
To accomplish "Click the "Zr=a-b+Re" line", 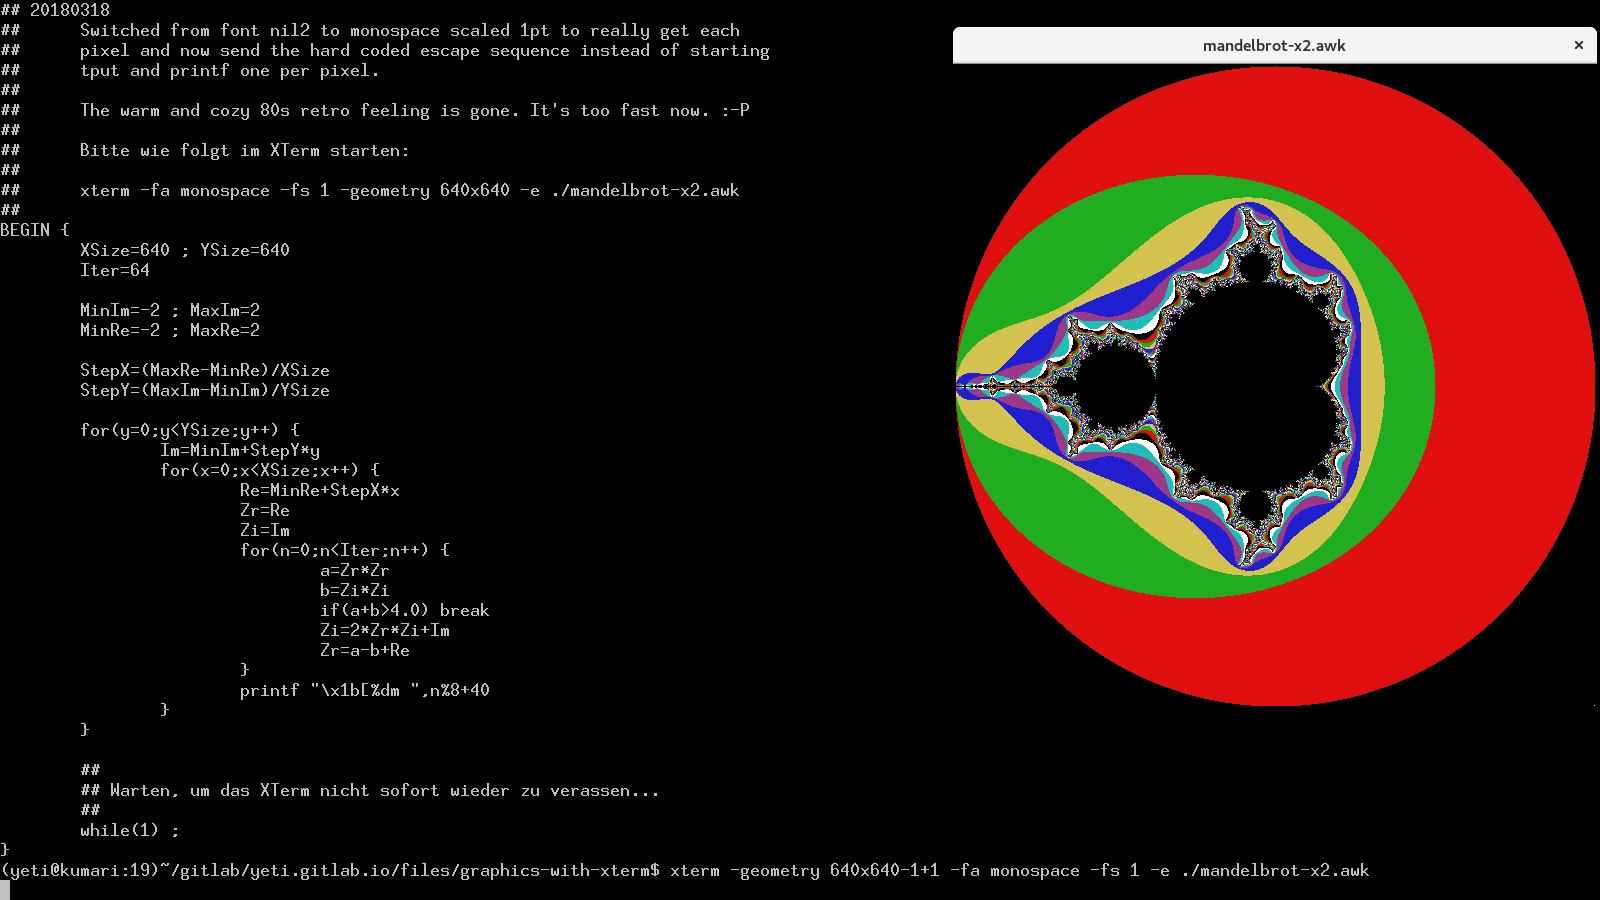I will pyautogui.click(x=364, y=650).
